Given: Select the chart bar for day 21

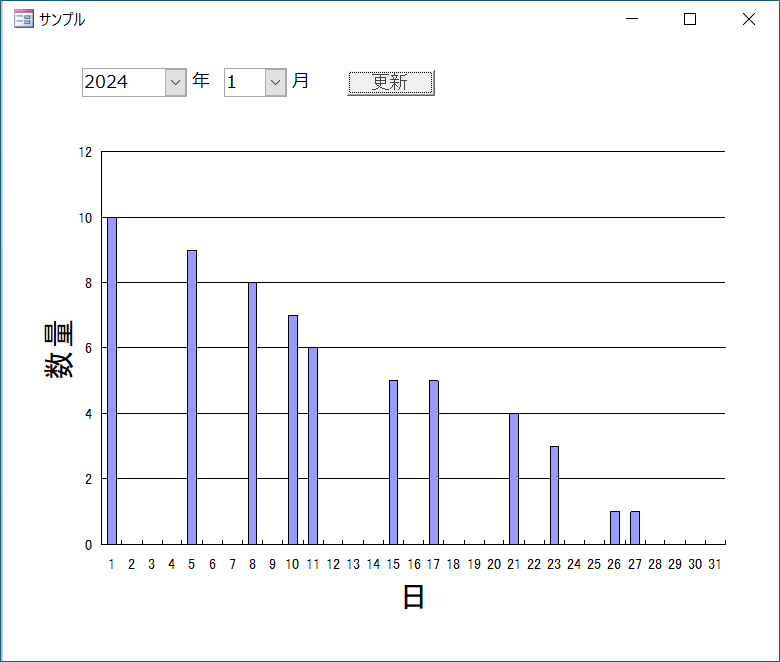Looking at the screenshot, I should (514, 478).
